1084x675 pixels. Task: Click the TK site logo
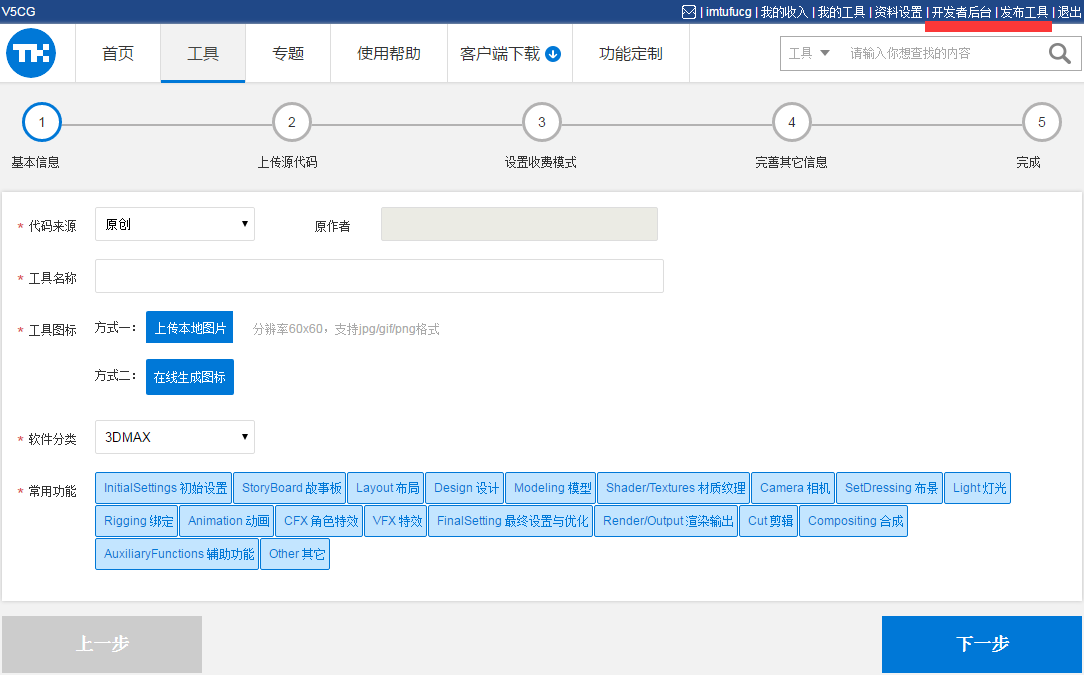(x=31, y=53)
